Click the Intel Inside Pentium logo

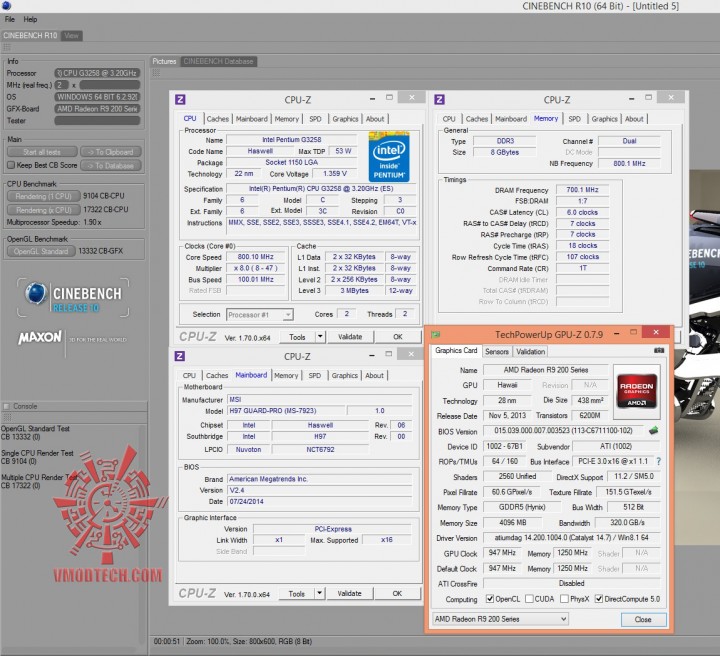pyautogui.click(x=388, y=157)
